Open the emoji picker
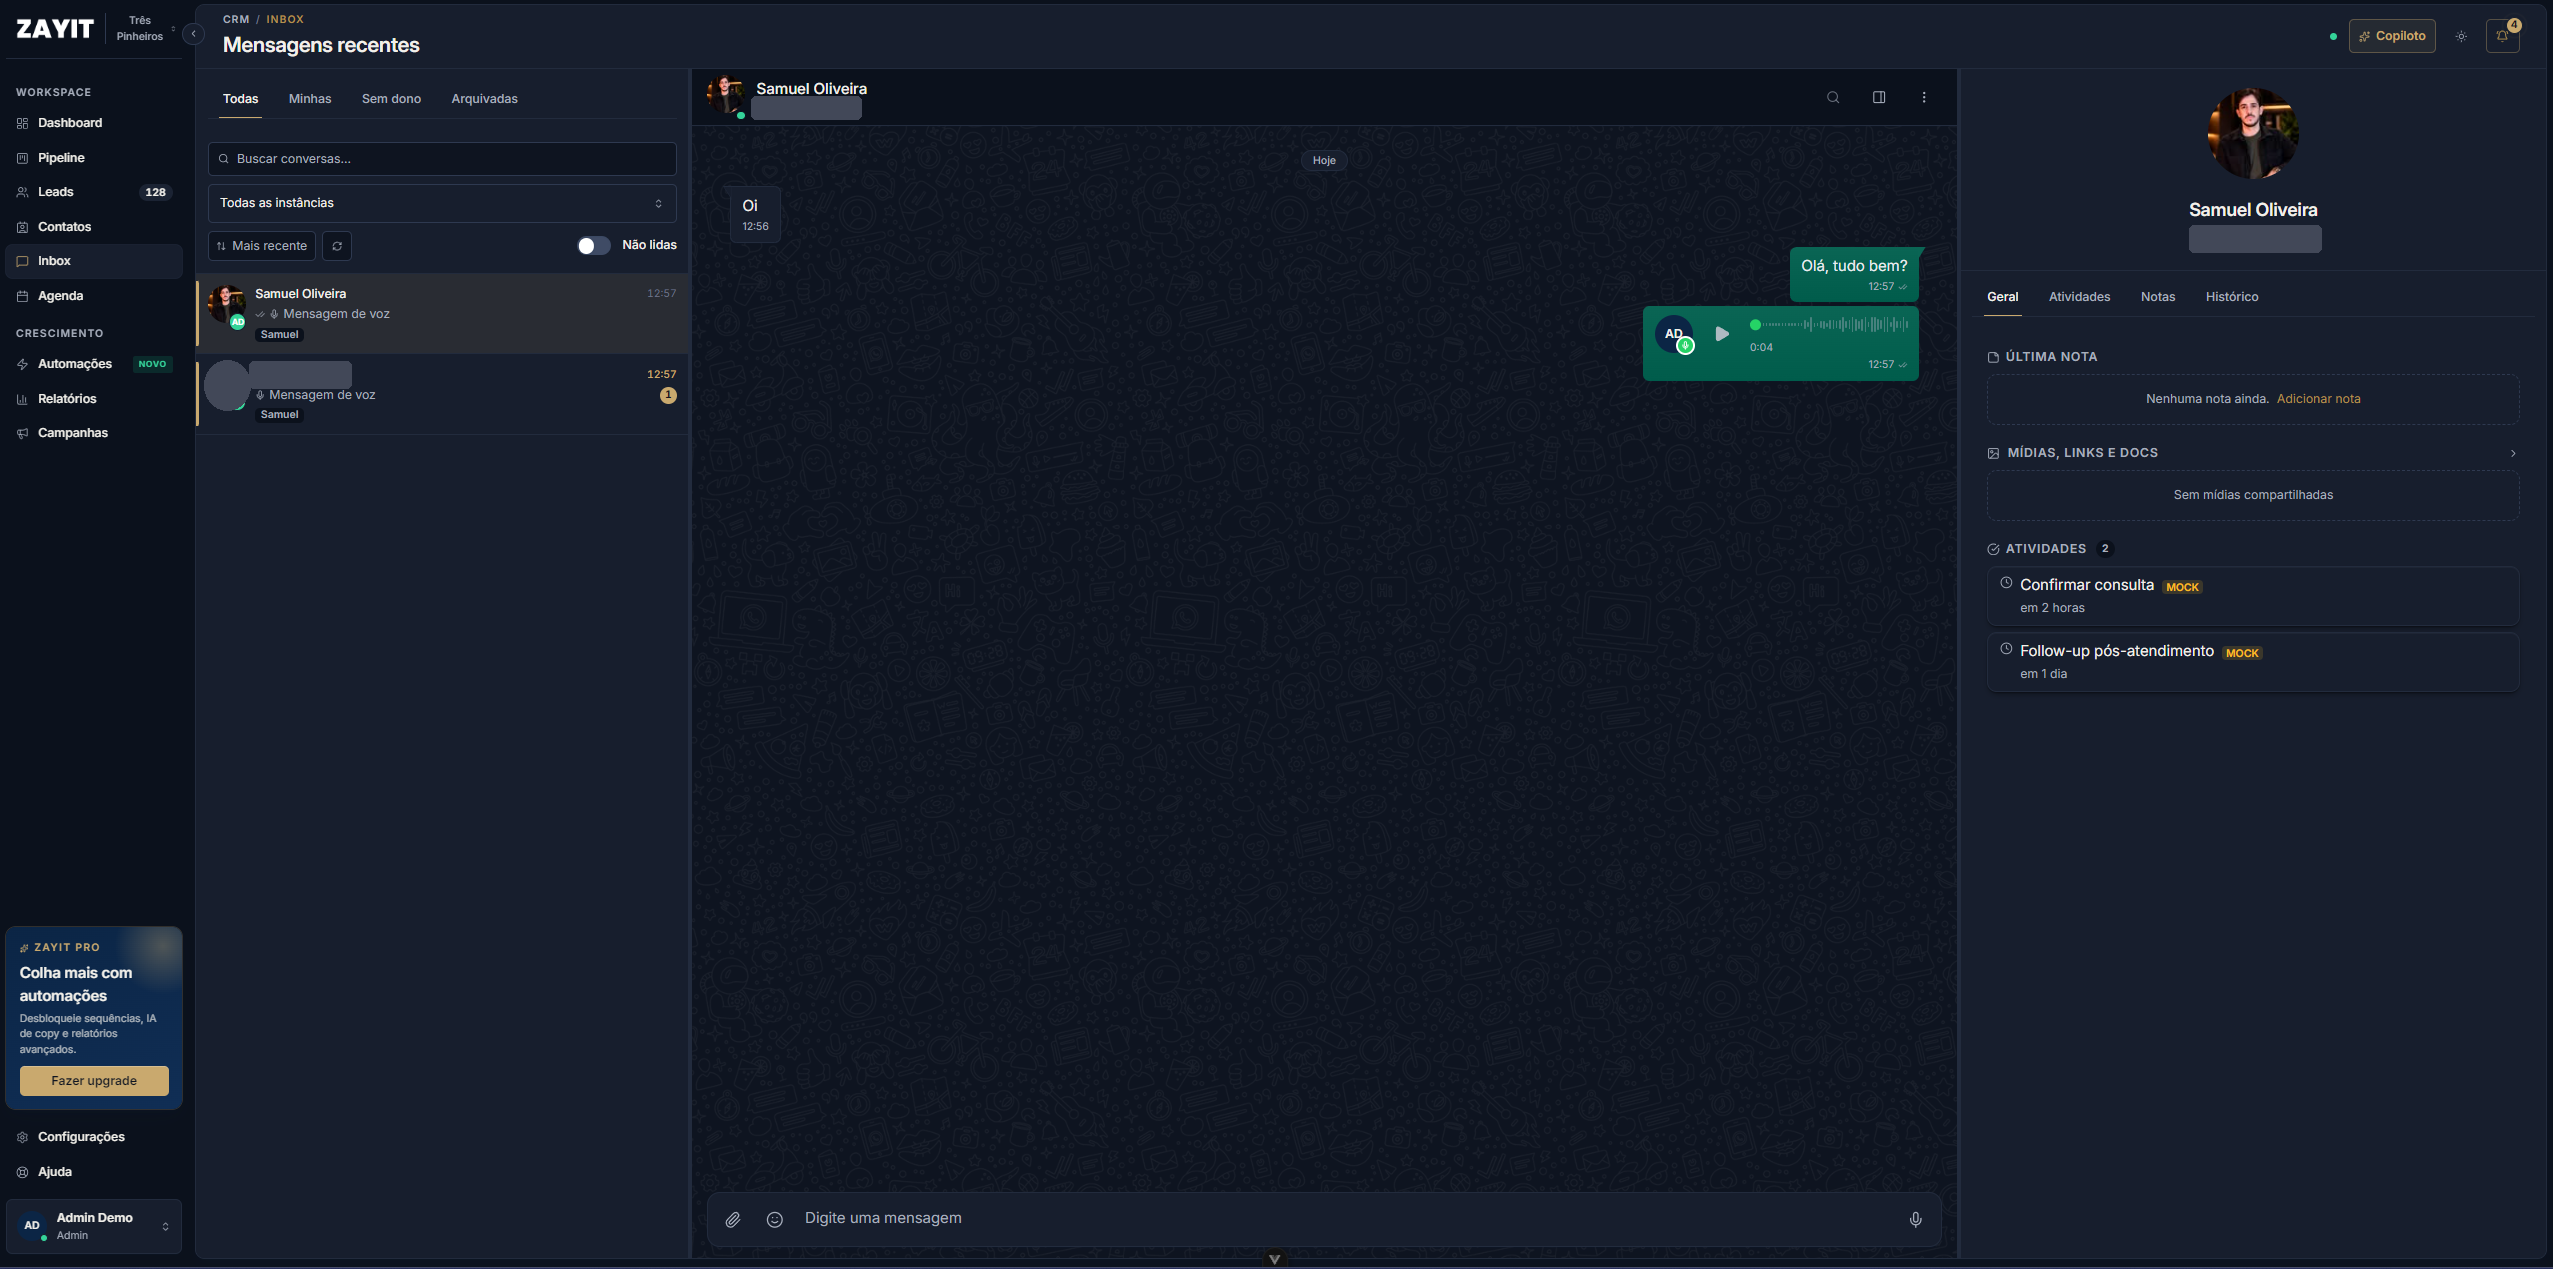This screenshot has height=1269, width=2553. pos(774,1219)
